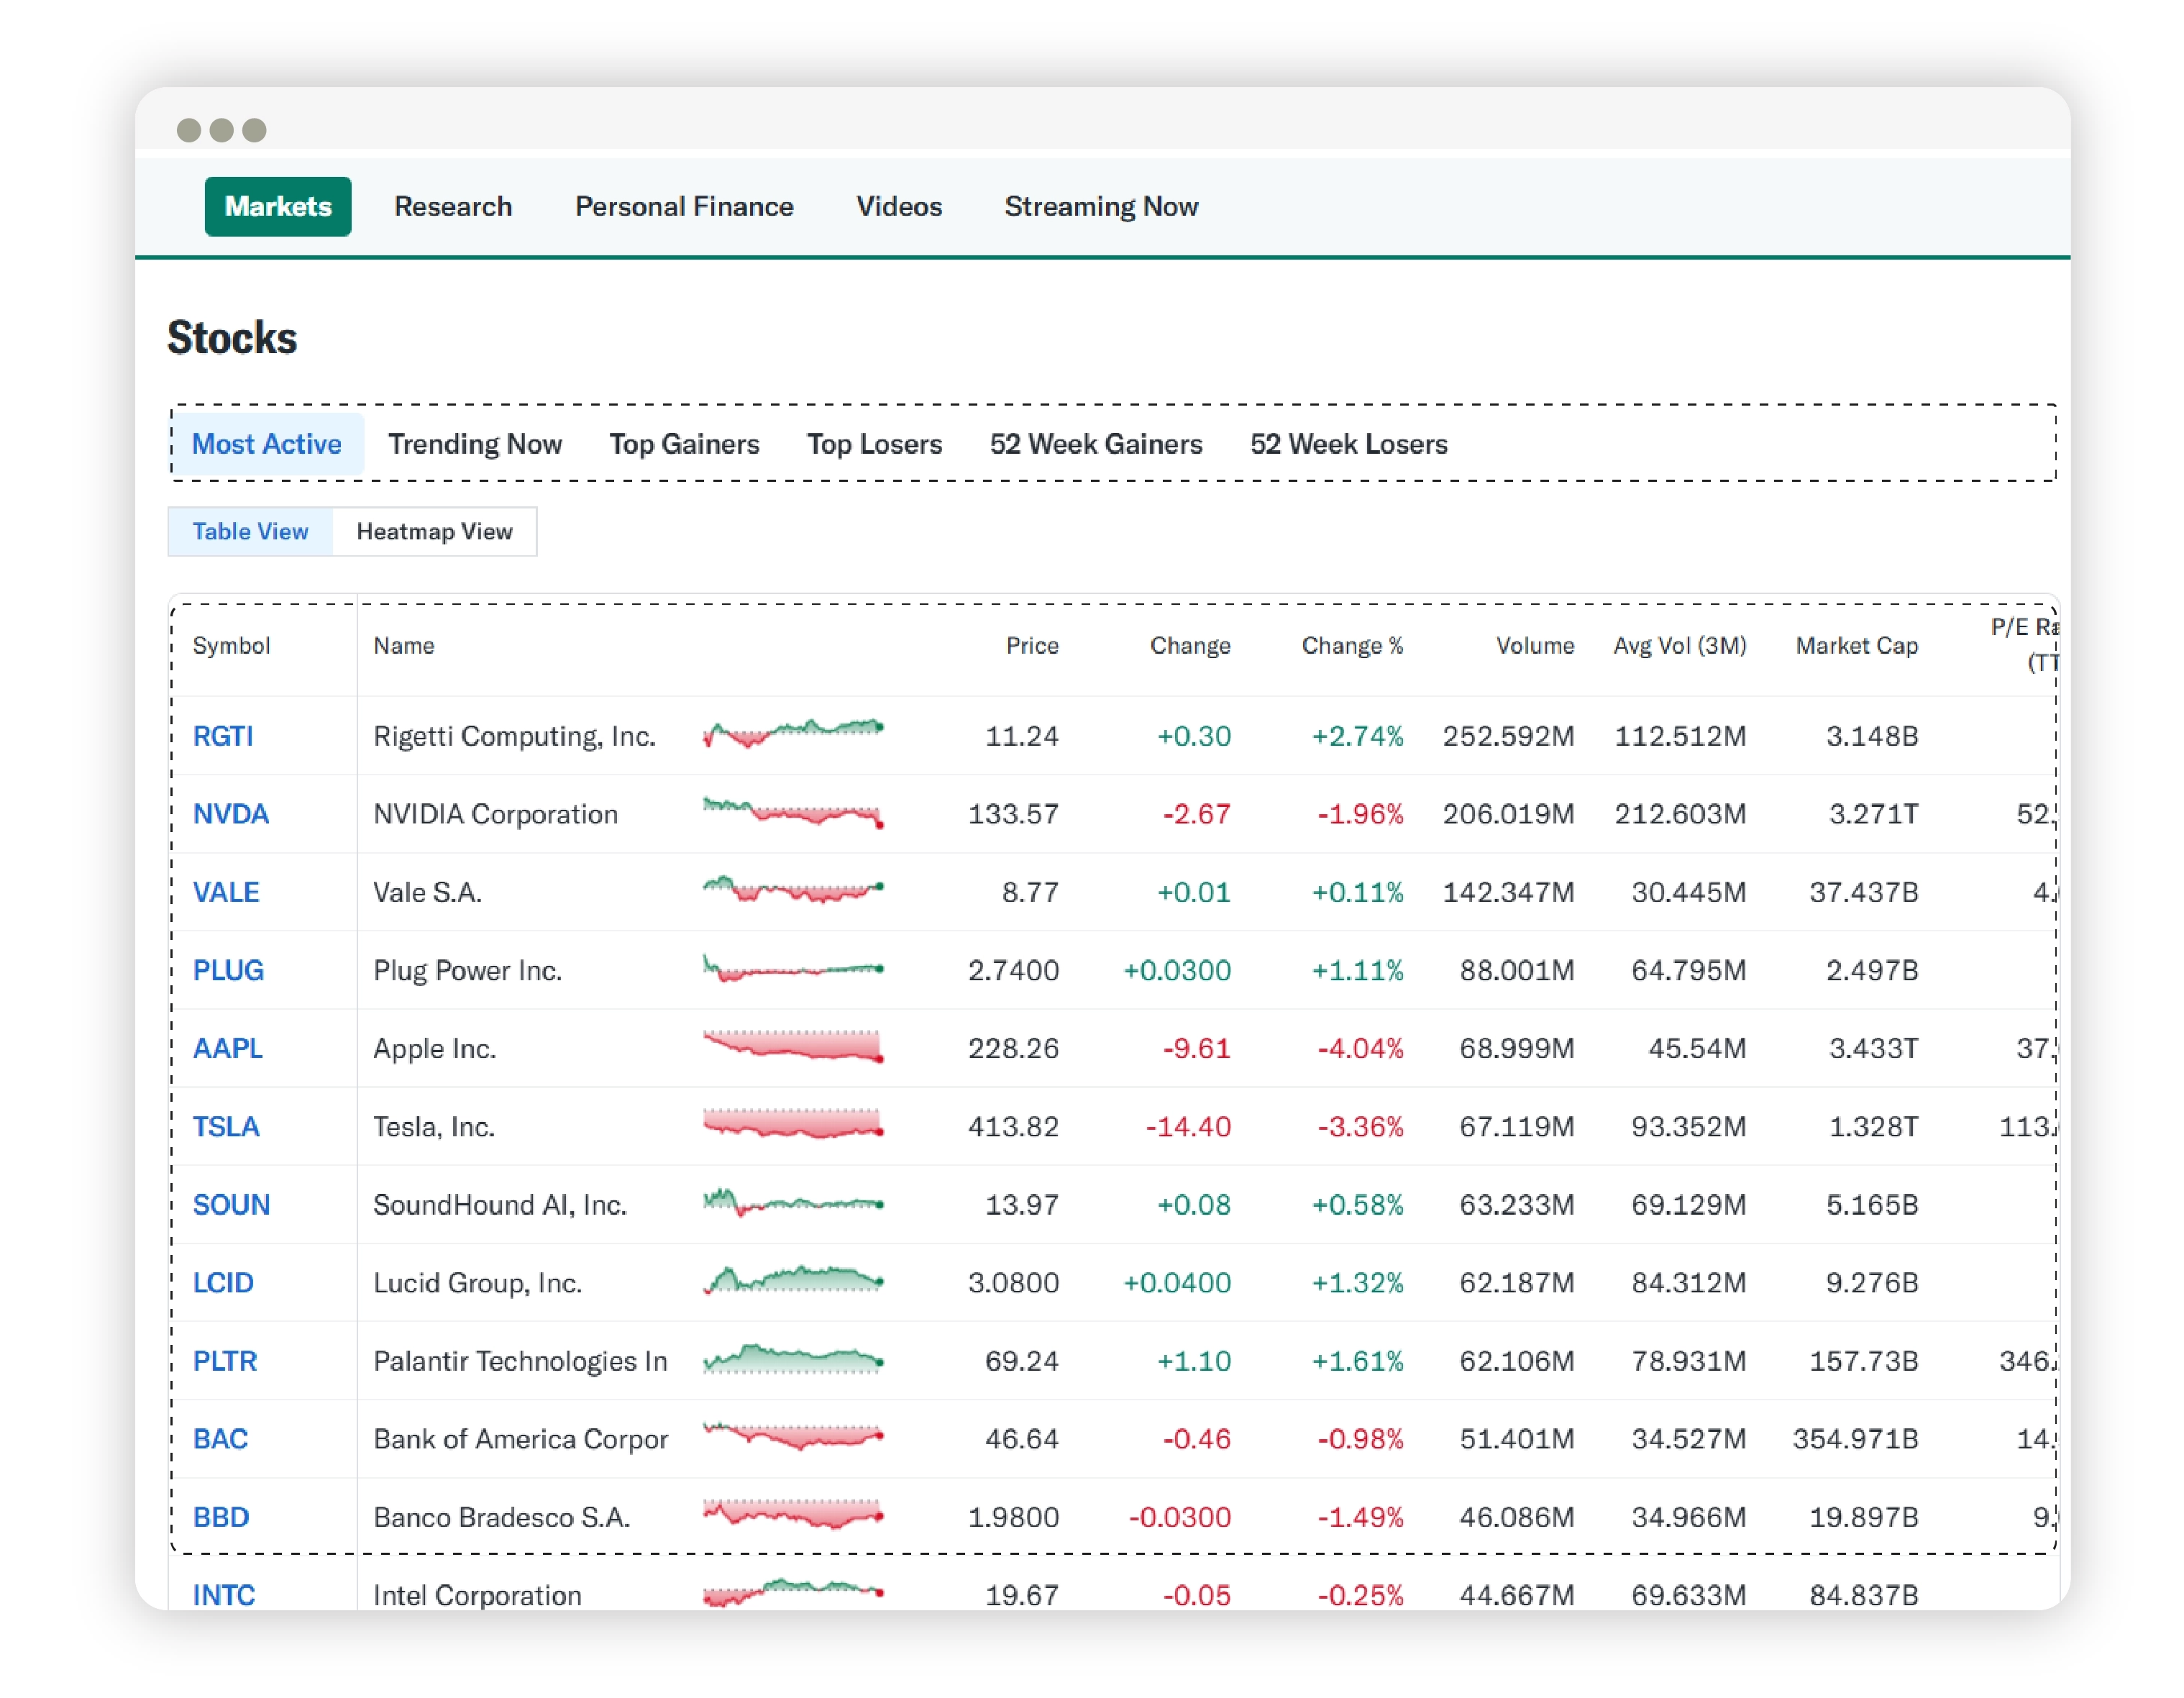This screenshot has width=2184, height=1698.
Task: Click the Bank of America sparkline chart
Action: point(793,1436)
